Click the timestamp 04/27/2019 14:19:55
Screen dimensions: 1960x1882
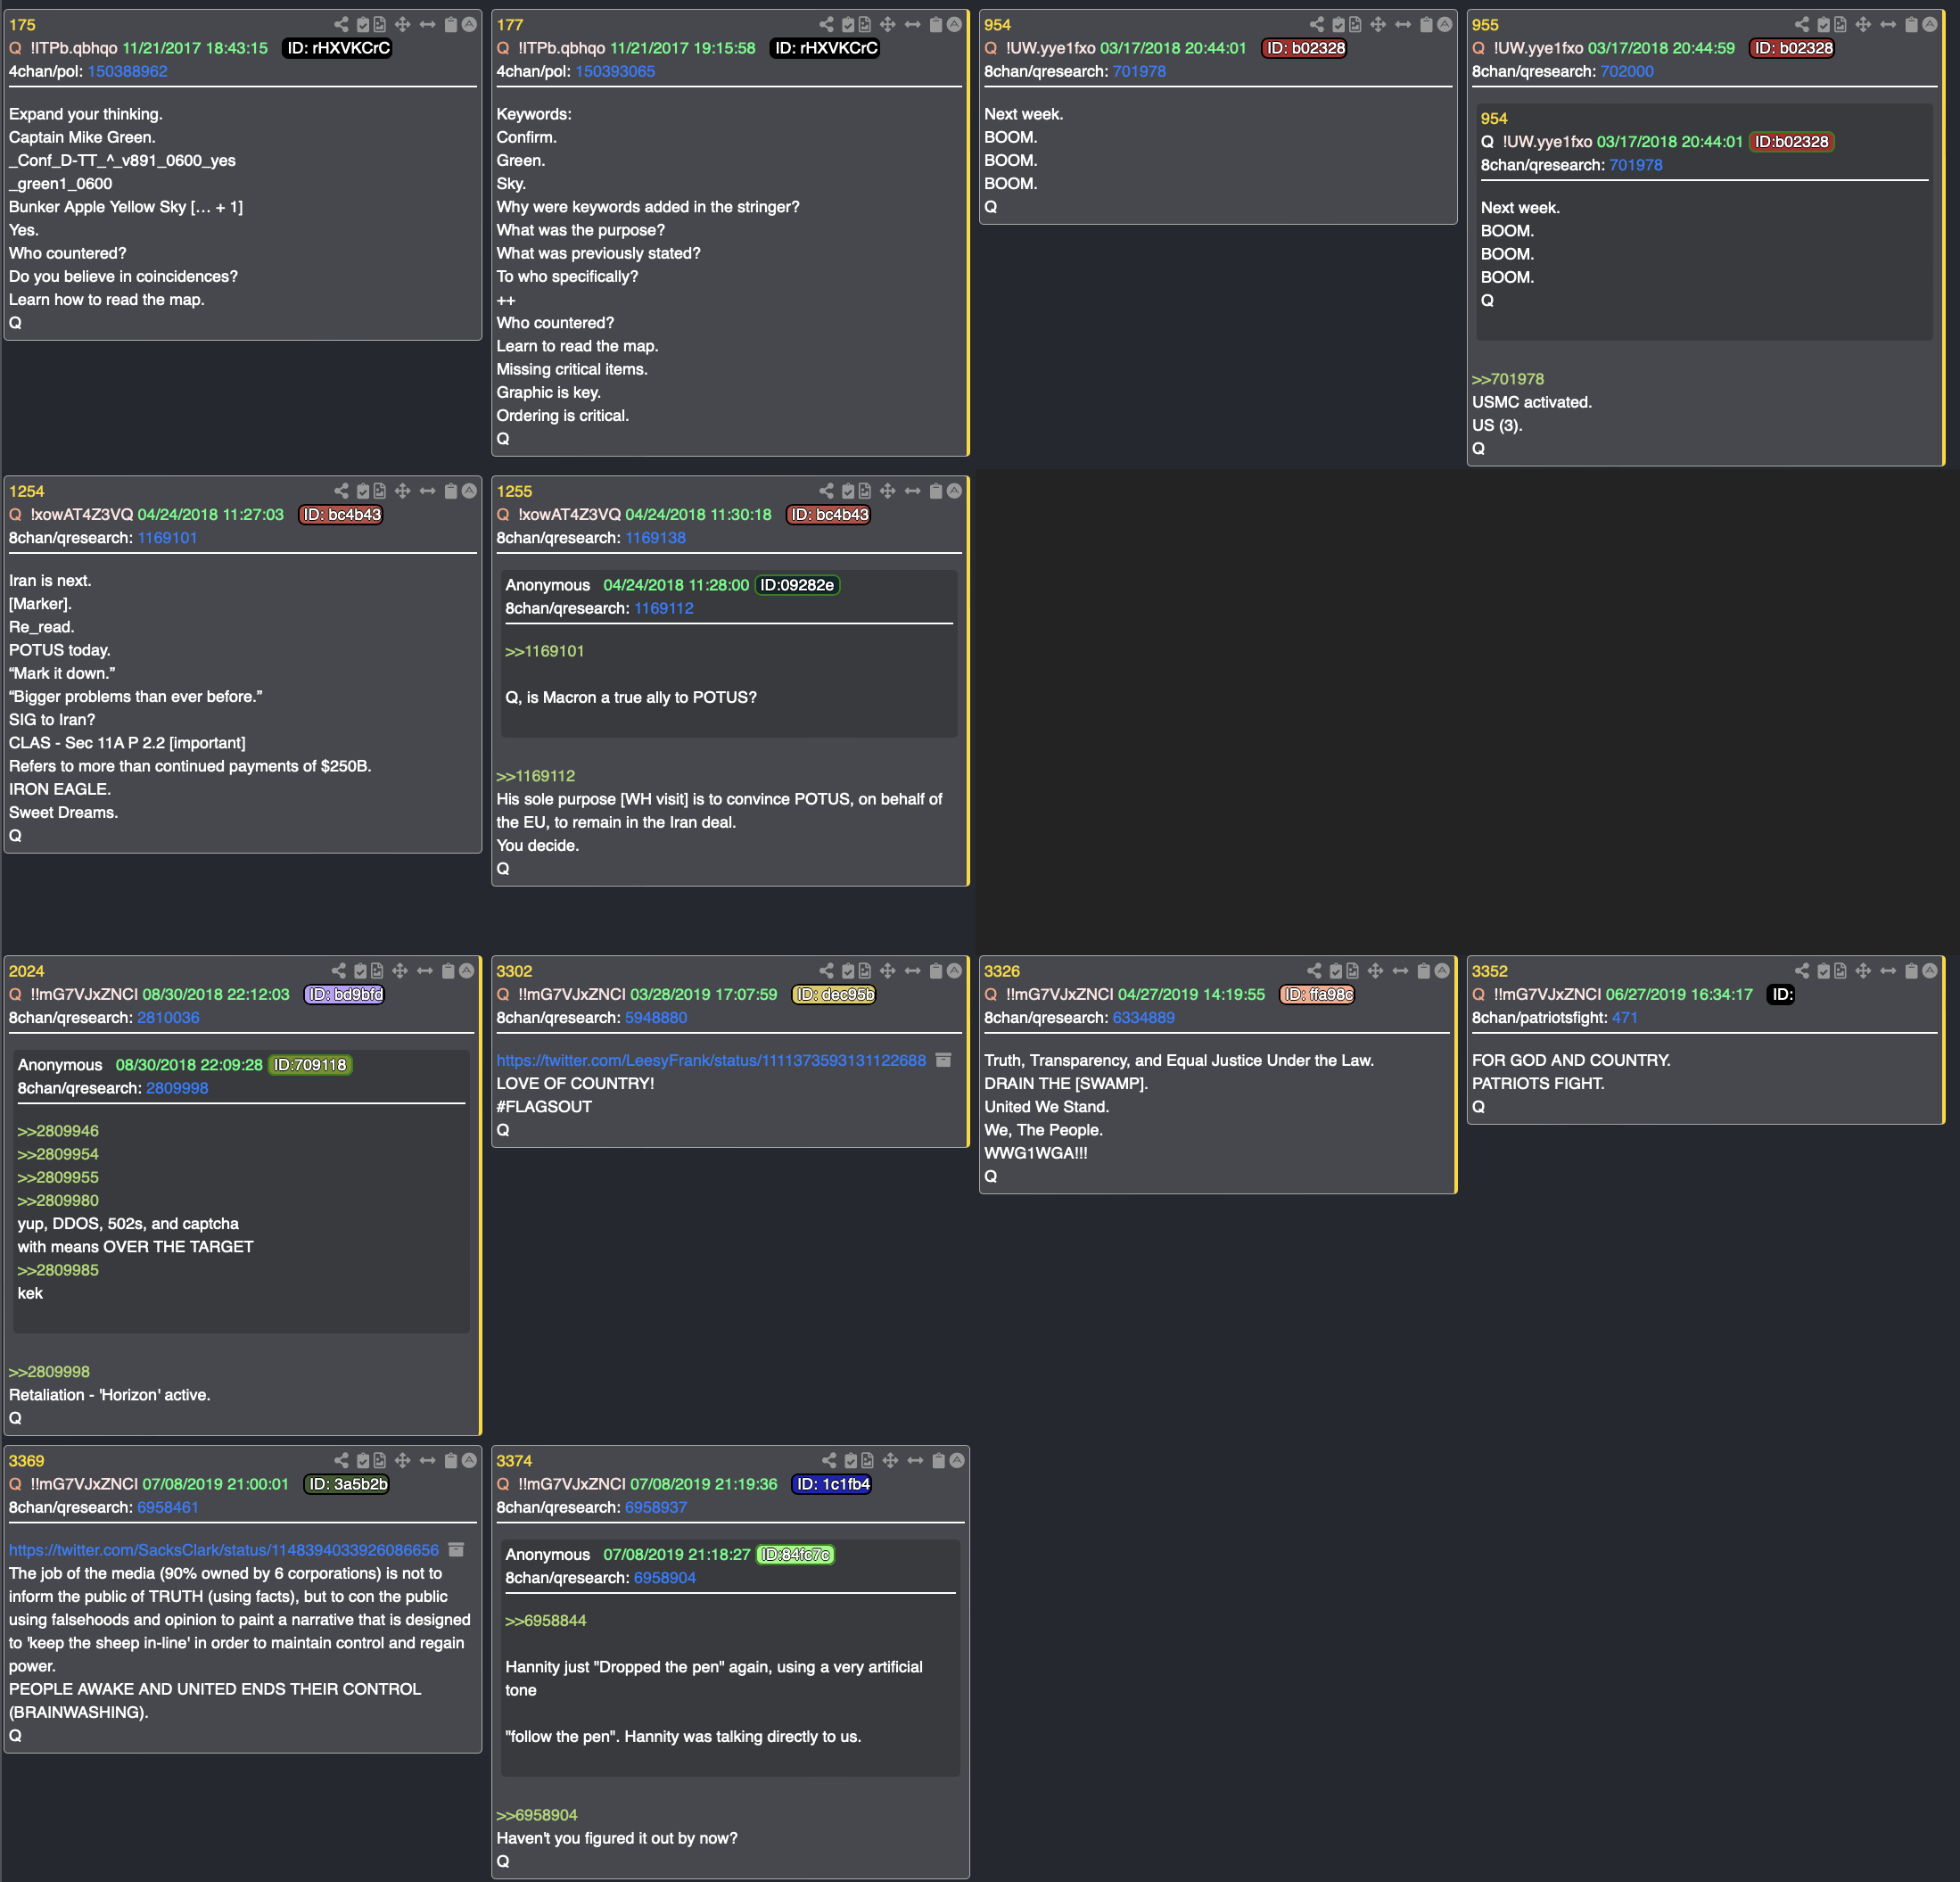point(1191,995)
